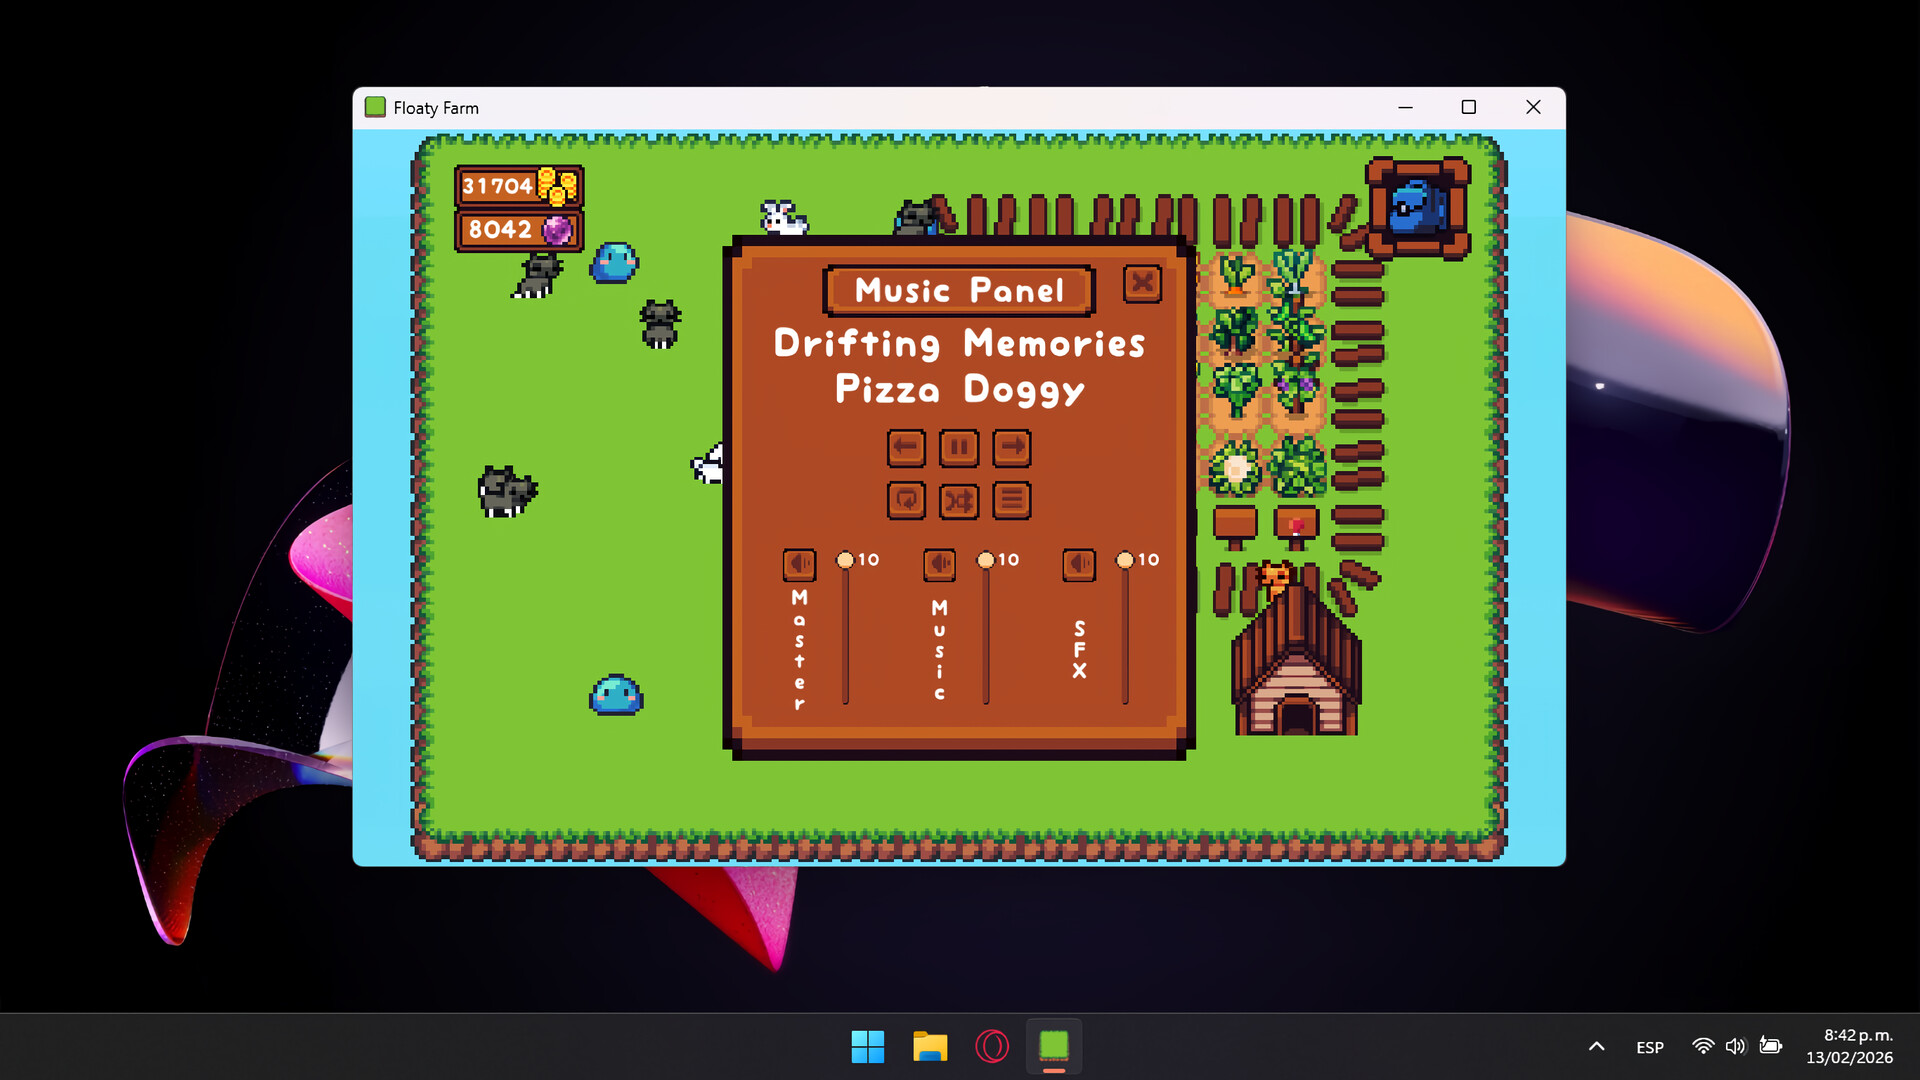Open the ESP keyboard language switcher

pyautogui.click(x=1649, y=1046)
